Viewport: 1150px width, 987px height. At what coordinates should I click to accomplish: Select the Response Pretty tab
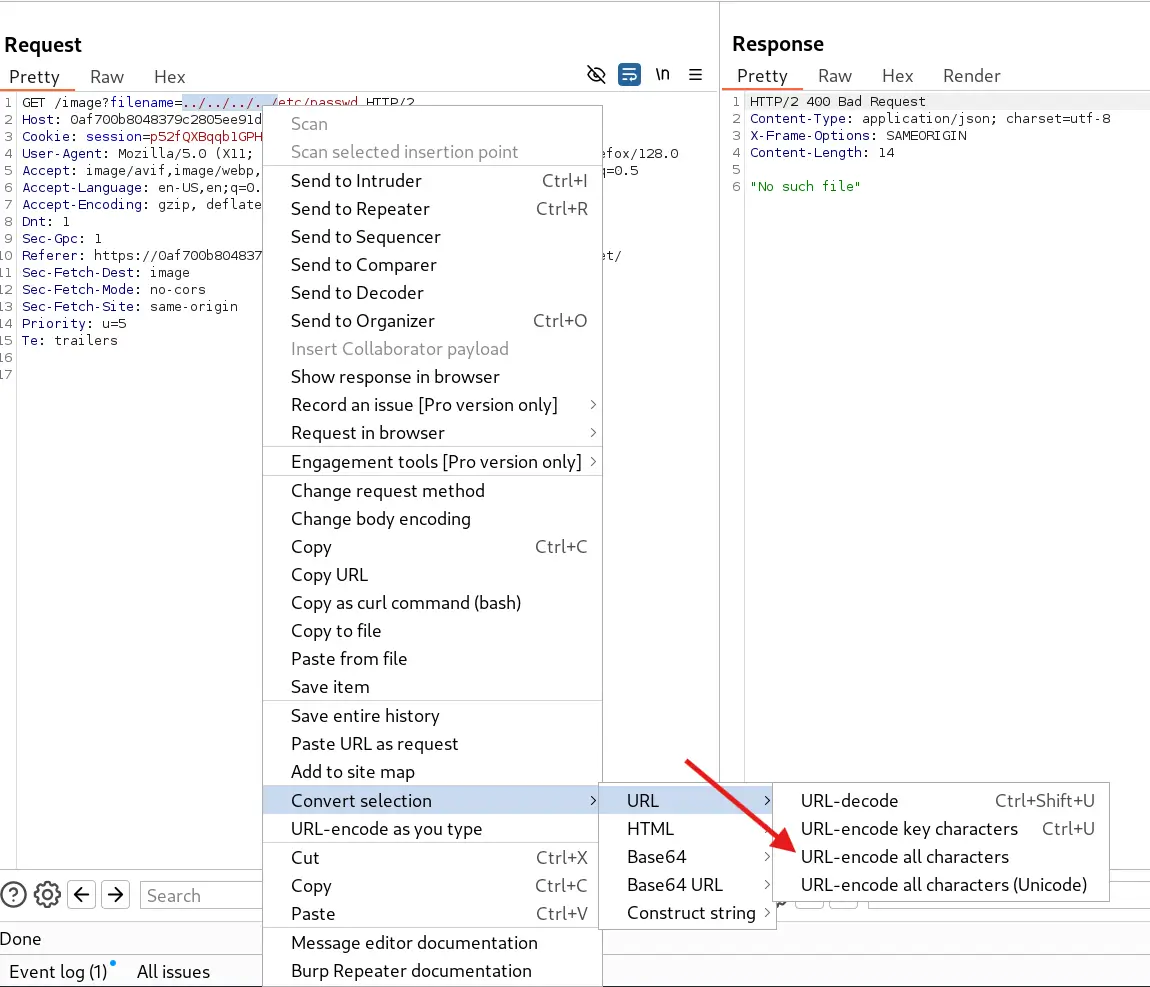pyautogui.click(x=762, y=76)
